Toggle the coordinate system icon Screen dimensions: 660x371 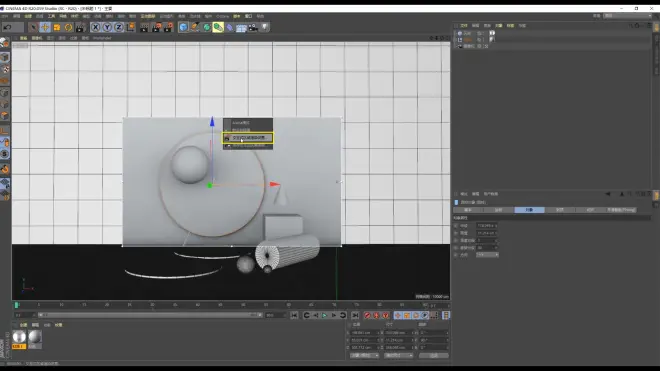130,27
